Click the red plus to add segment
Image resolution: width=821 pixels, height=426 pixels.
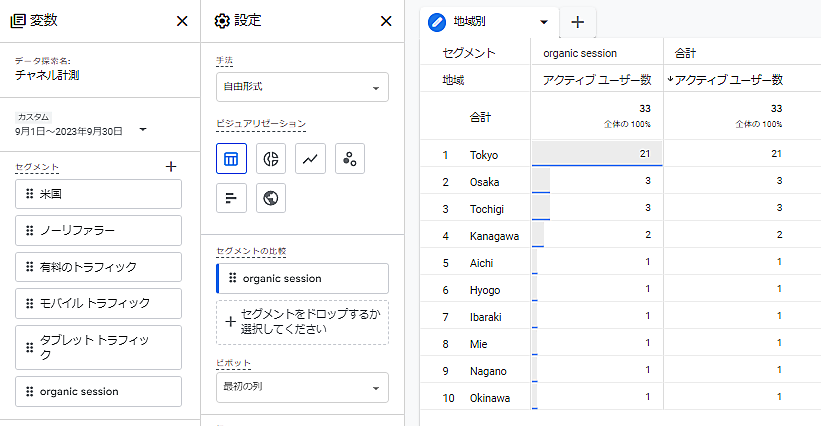pyautogui.click(x=171, y=167)
